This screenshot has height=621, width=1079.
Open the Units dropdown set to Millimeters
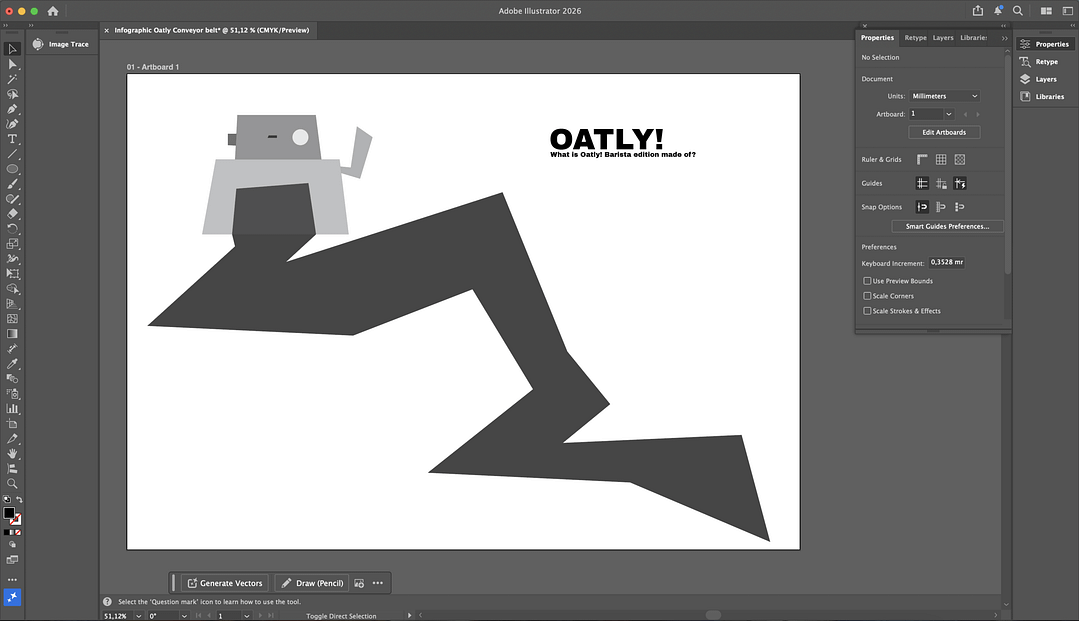click(x=944, y=96)
